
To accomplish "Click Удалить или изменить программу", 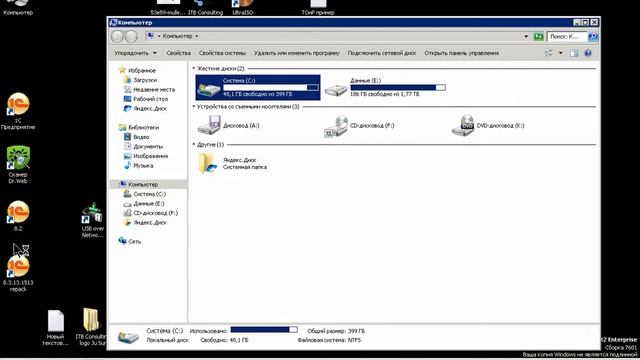I will pyautogui.click(x=297, y=53).
